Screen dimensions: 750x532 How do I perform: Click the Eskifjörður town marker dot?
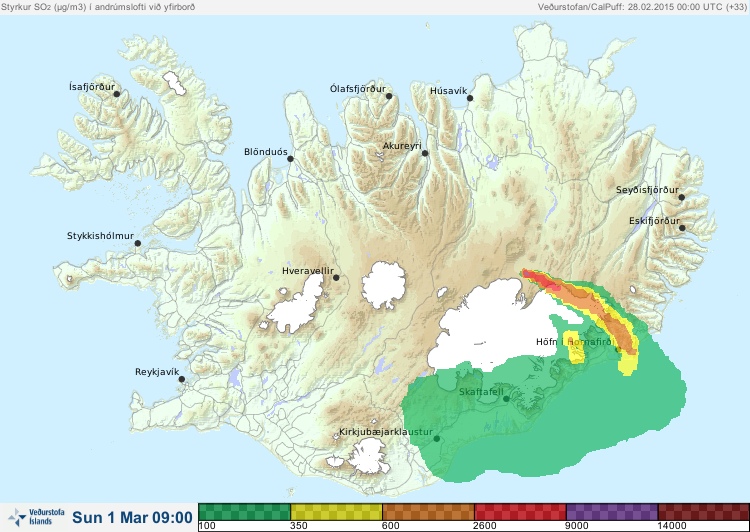click(682, 228)
